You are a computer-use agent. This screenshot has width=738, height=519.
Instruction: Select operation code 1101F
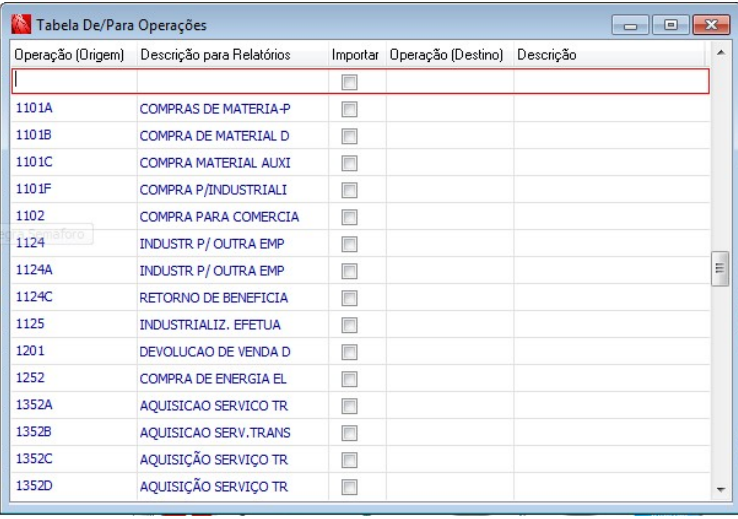click(33, 189)
